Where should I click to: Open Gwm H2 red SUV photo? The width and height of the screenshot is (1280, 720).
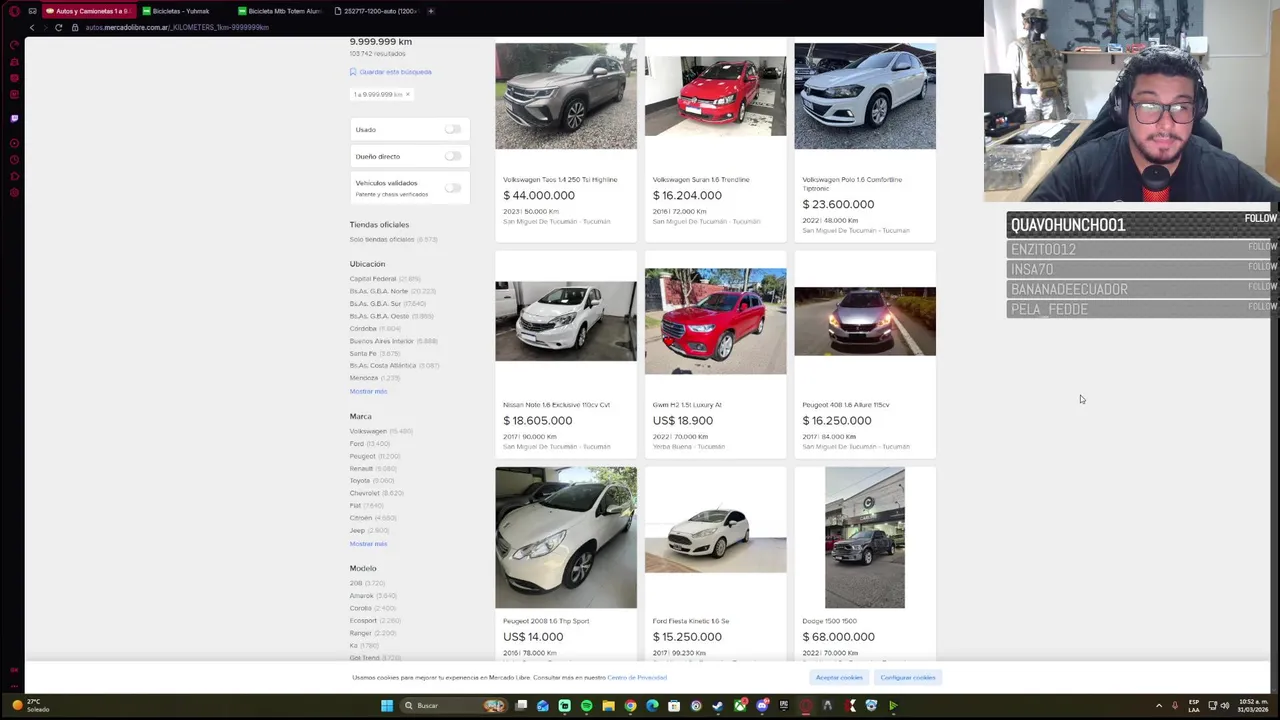coord(715,321)
